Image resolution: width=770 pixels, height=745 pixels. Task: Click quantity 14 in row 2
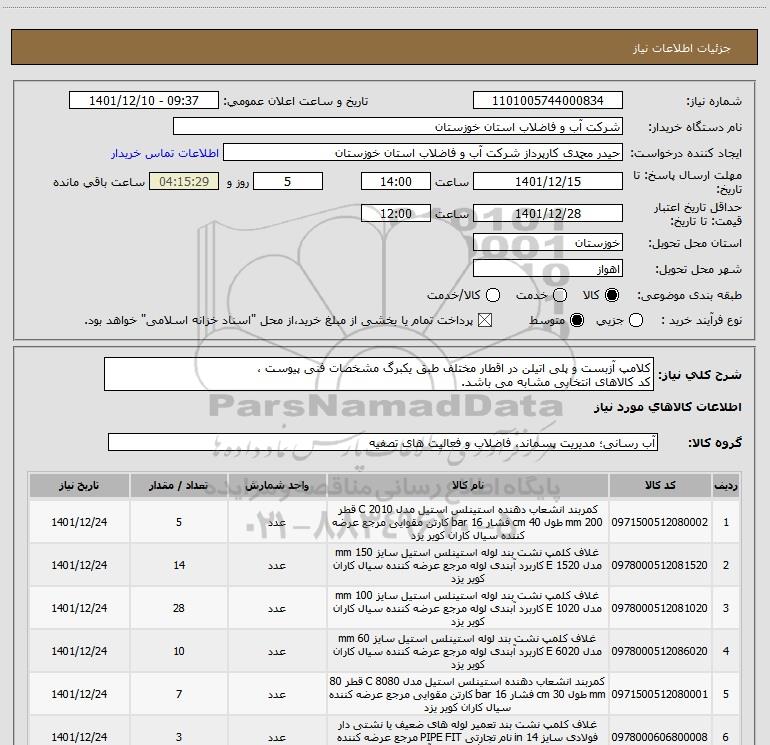[179, 565]
